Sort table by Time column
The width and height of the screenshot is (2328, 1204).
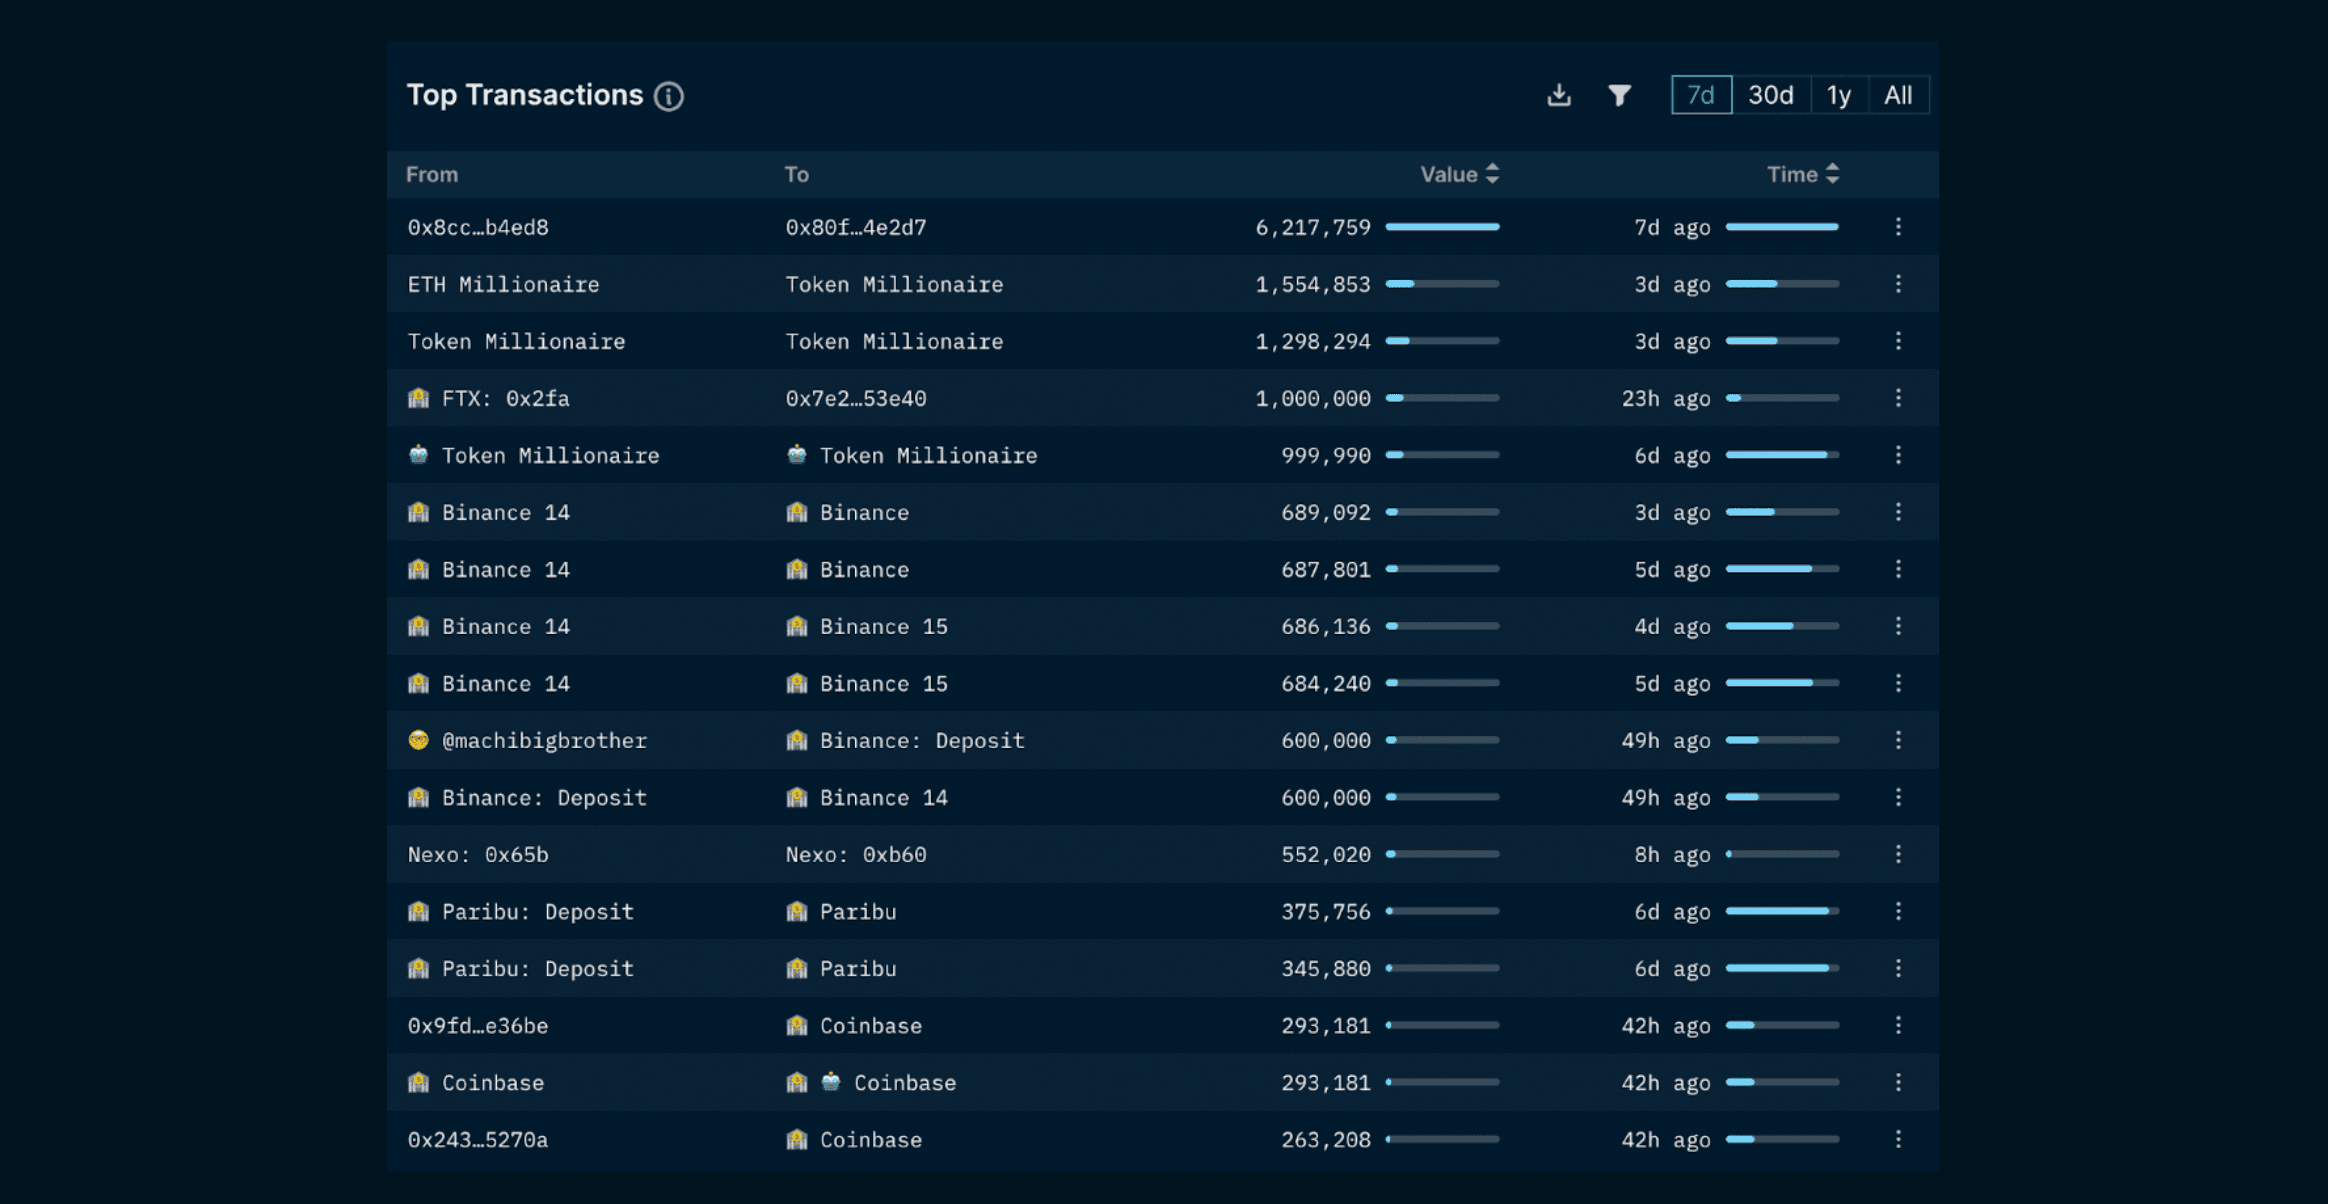1802,174
